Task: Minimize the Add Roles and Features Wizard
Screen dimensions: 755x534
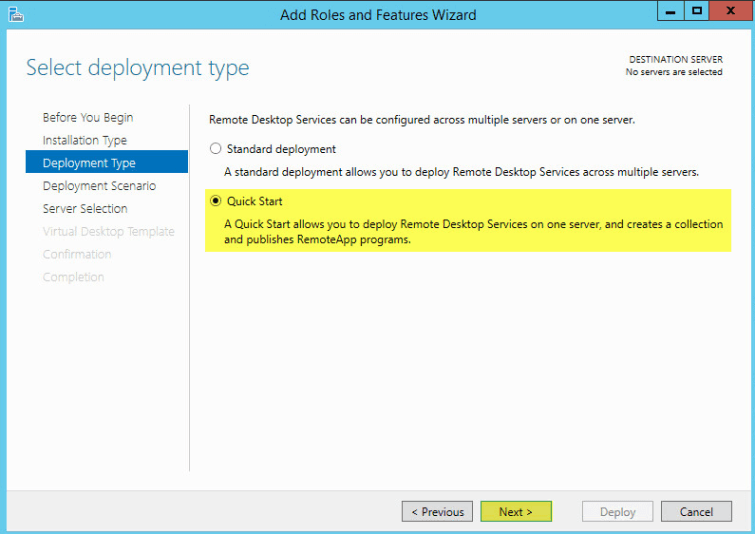Action: tap(671, 12)
